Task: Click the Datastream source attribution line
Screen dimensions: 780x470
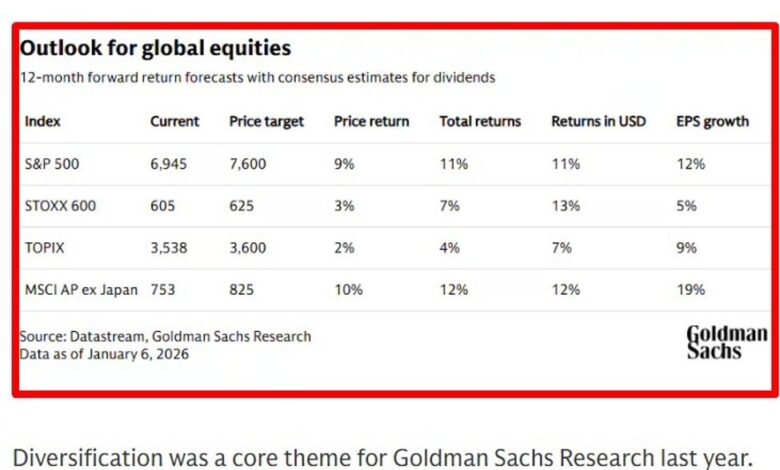Action: coord(165,336)
